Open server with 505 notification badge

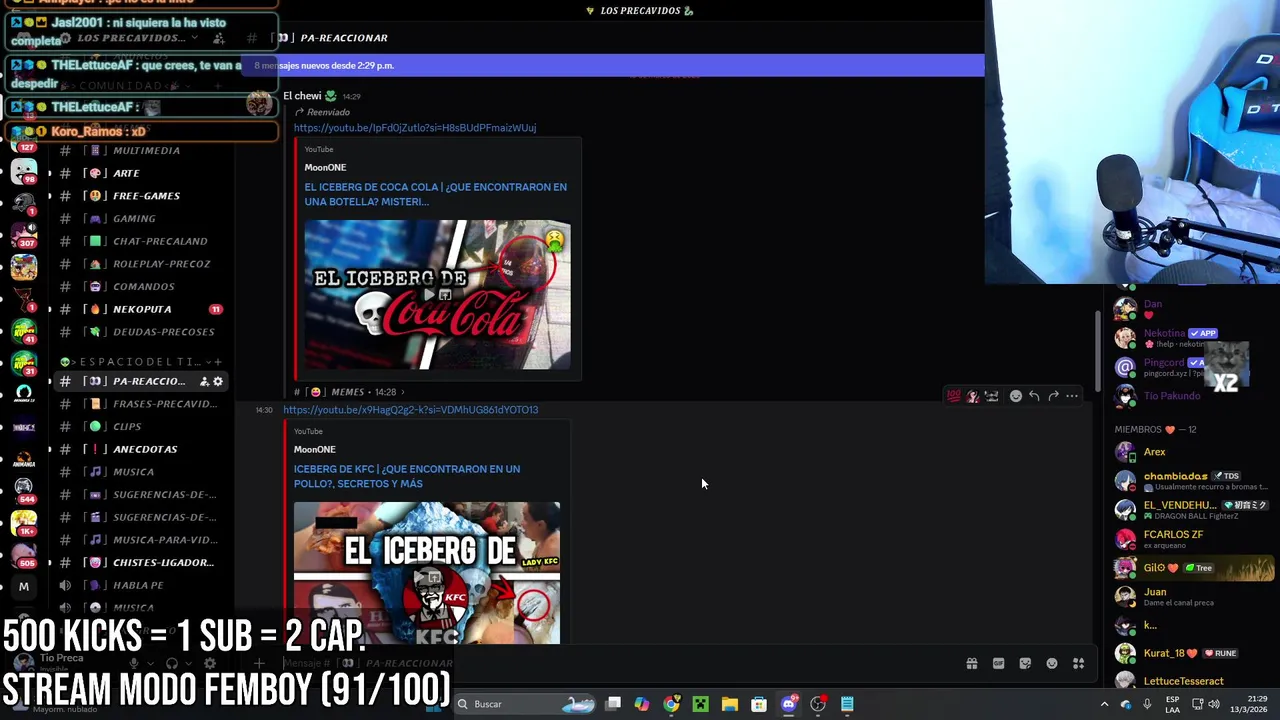24,554
